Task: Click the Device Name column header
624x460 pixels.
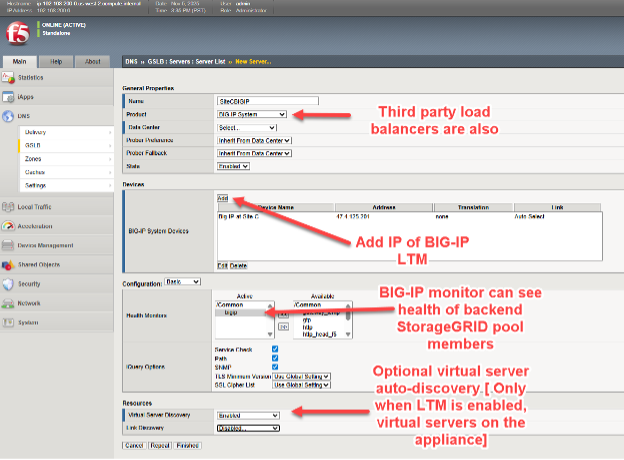Action: (276, 207)
